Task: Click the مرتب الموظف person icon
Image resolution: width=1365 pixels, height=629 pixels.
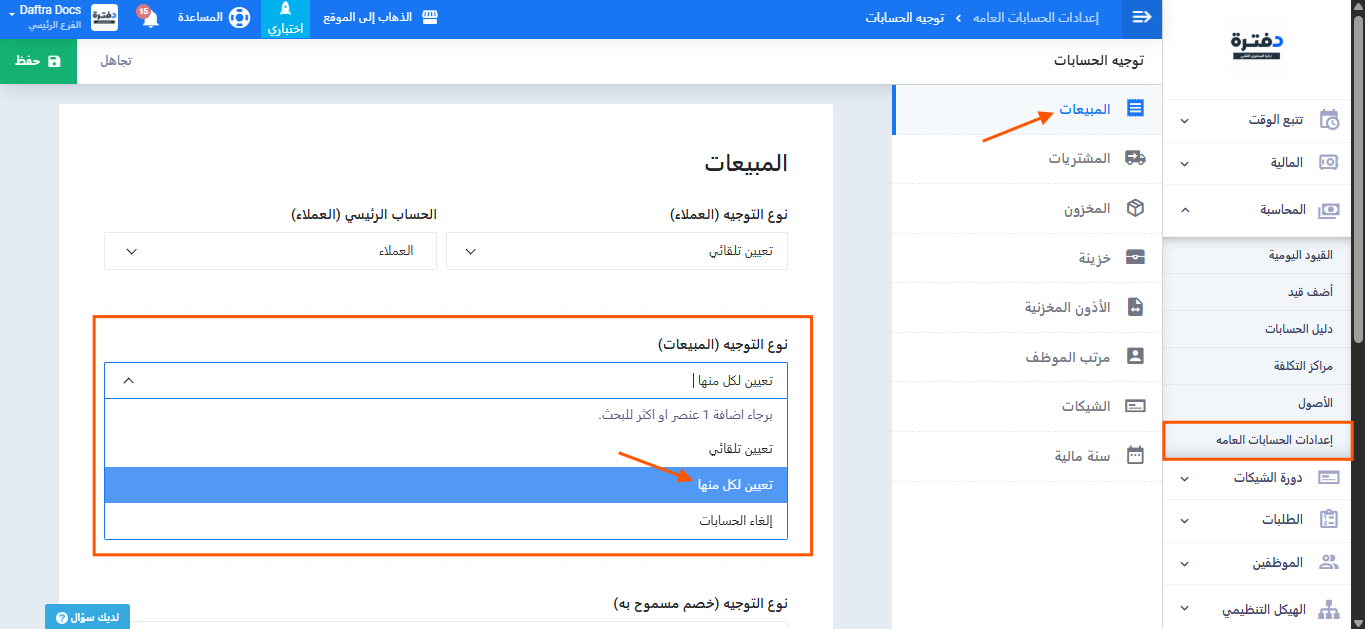Action: pos(1135,356)
